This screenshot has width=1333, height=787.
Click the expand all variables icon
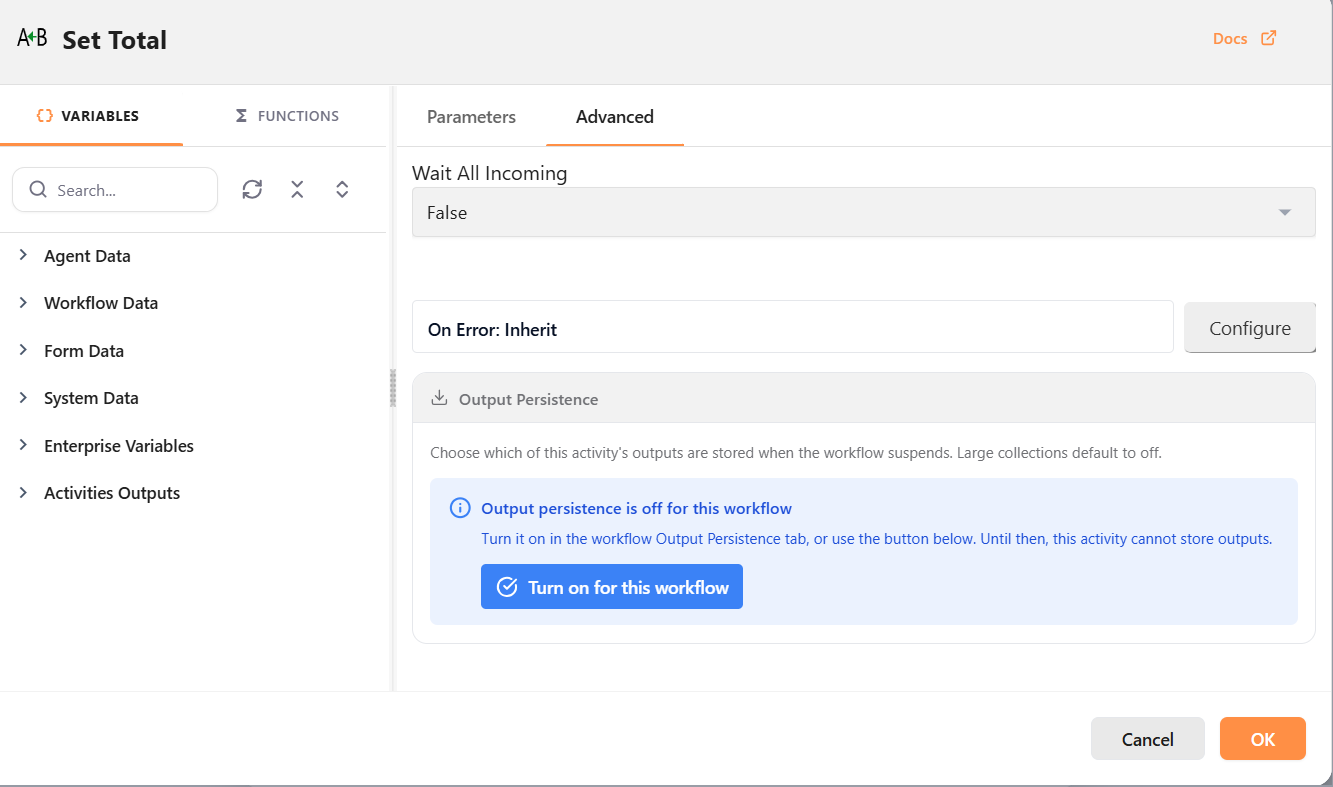[x=342, y=189]
